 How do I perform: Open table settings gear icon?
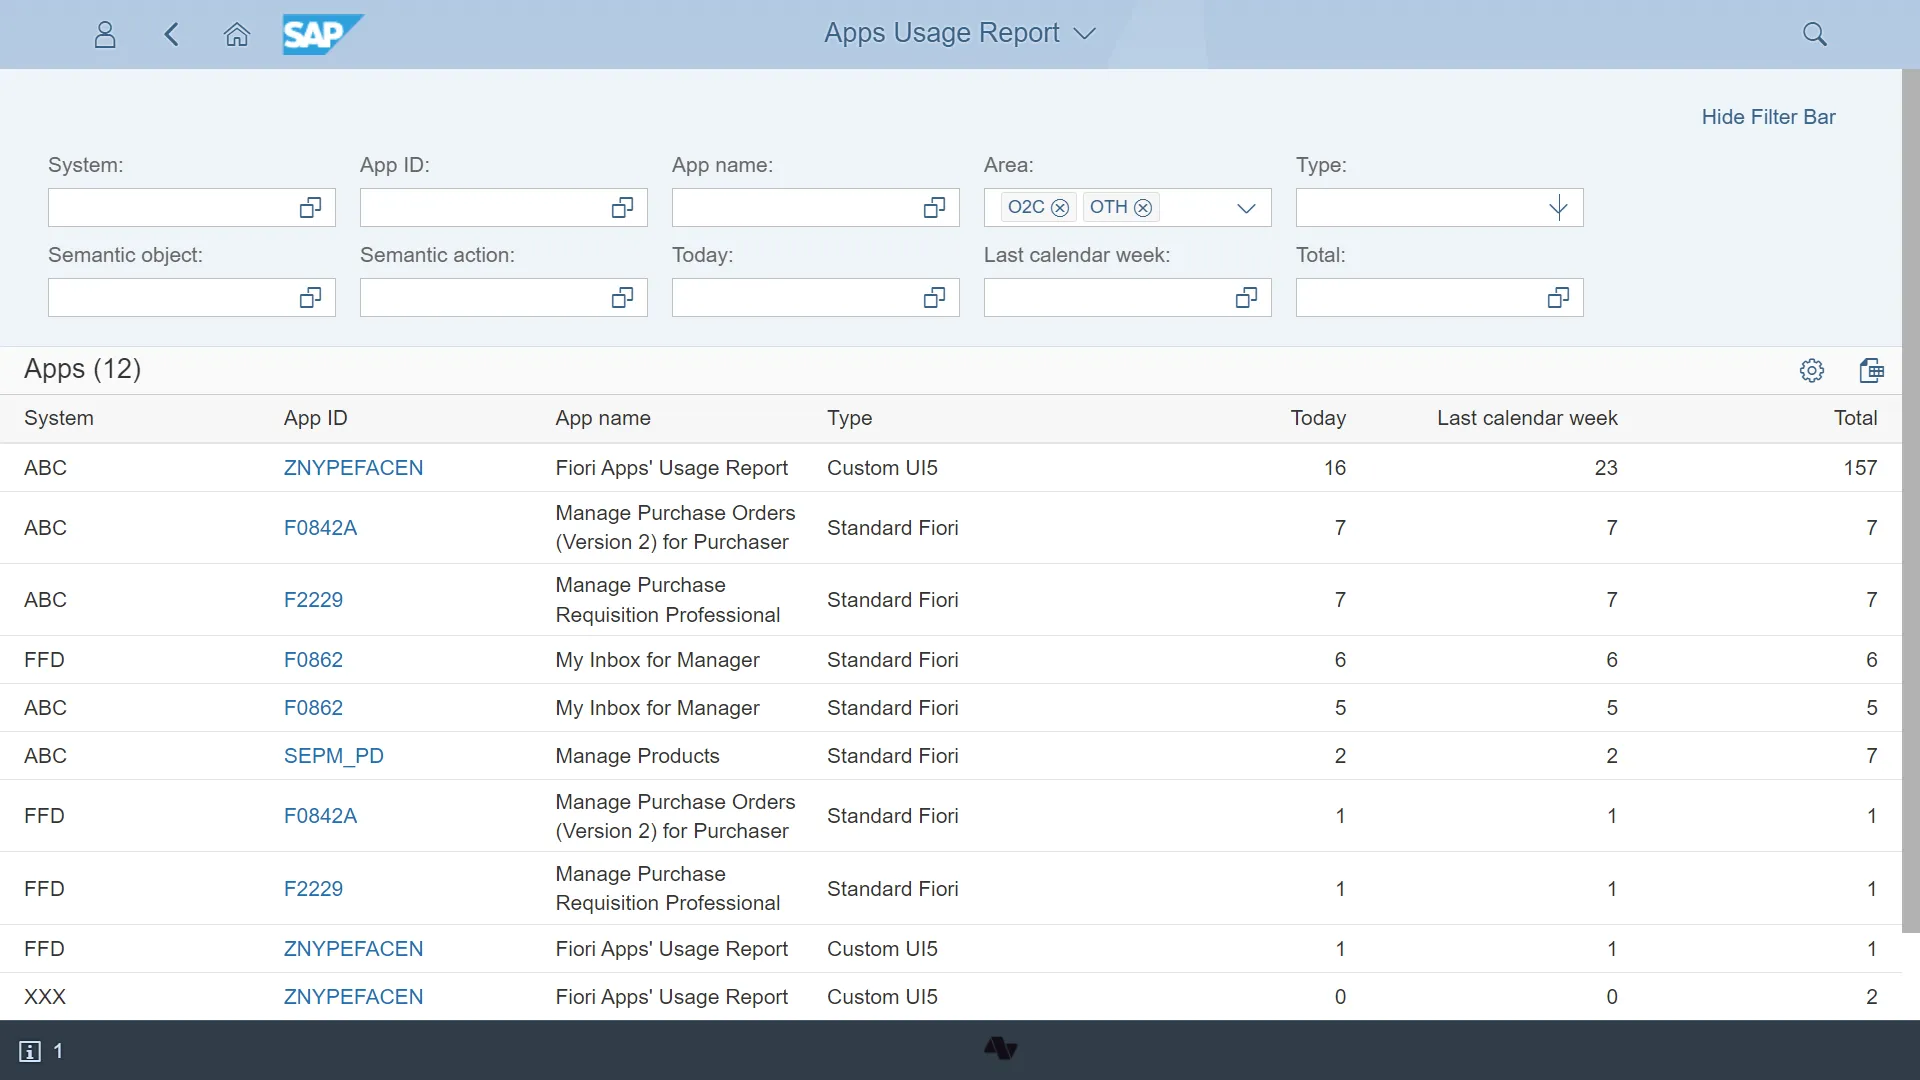tap(1811, 371)
